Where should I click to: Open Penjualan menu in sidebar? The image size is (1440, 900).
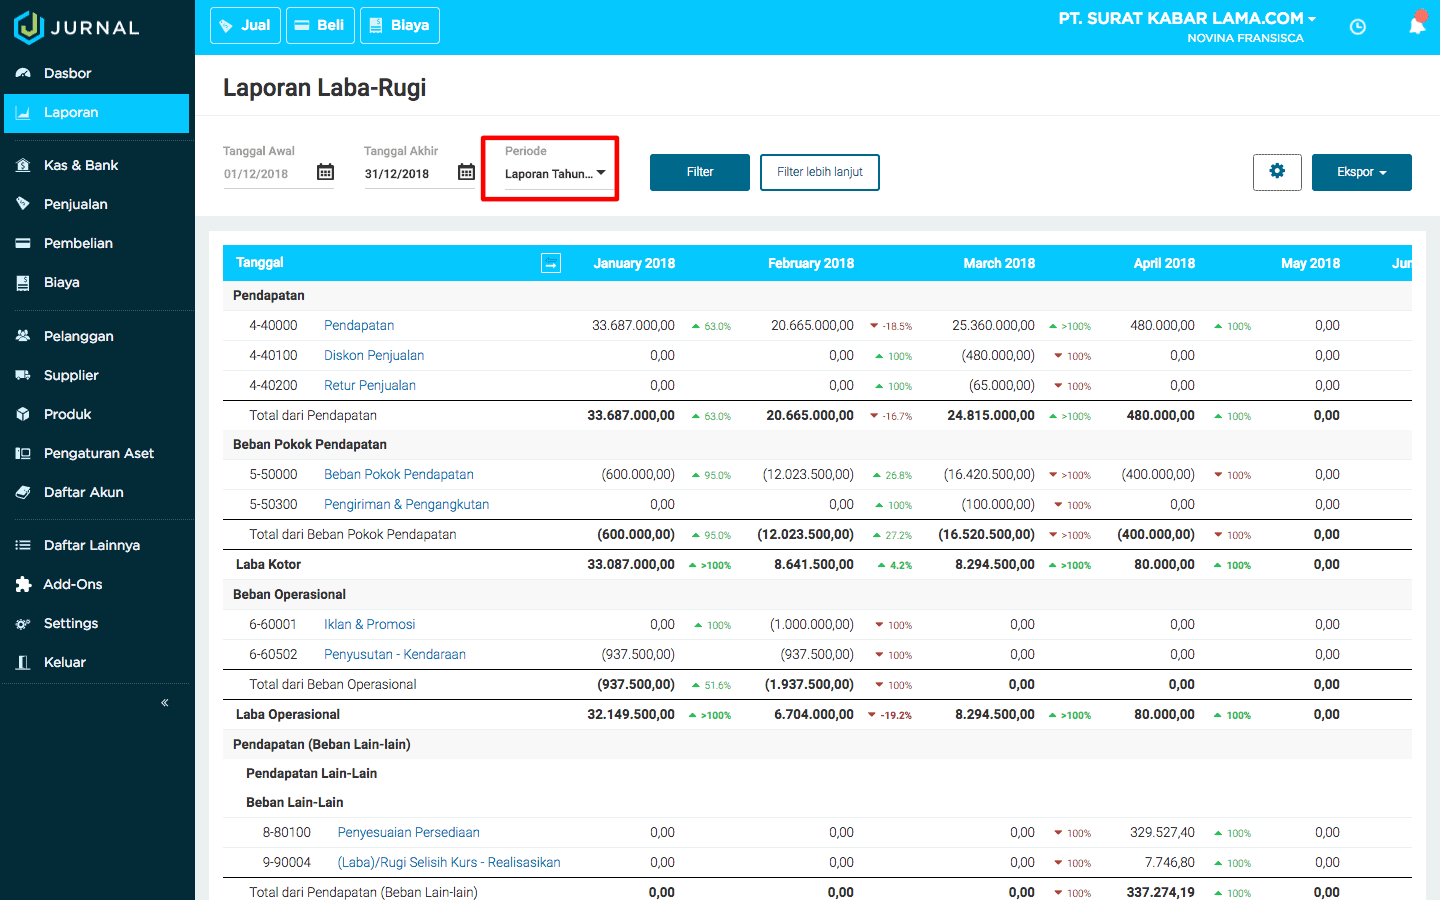point(76,204)
